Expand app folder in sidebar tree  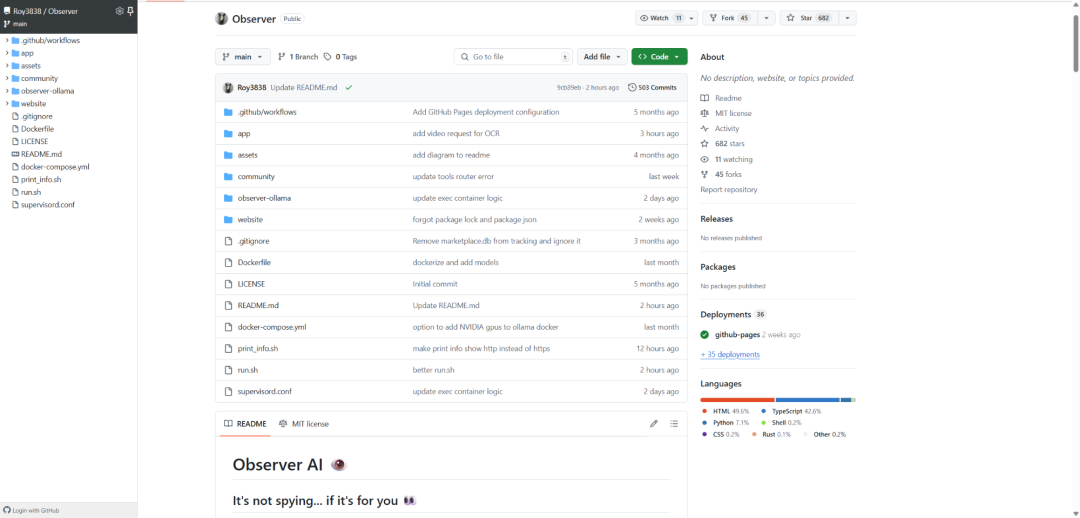7,53
